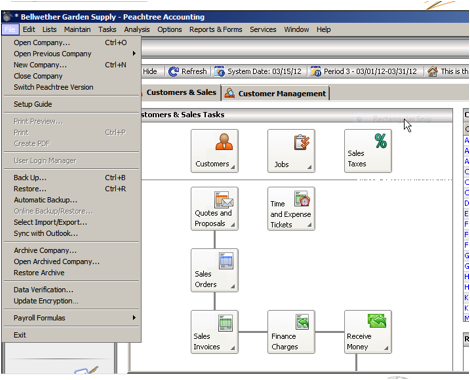The height and width of the screenshot is (380, 470).
Task: Choose Restore Archive menu entry
Action: [71, 273]
